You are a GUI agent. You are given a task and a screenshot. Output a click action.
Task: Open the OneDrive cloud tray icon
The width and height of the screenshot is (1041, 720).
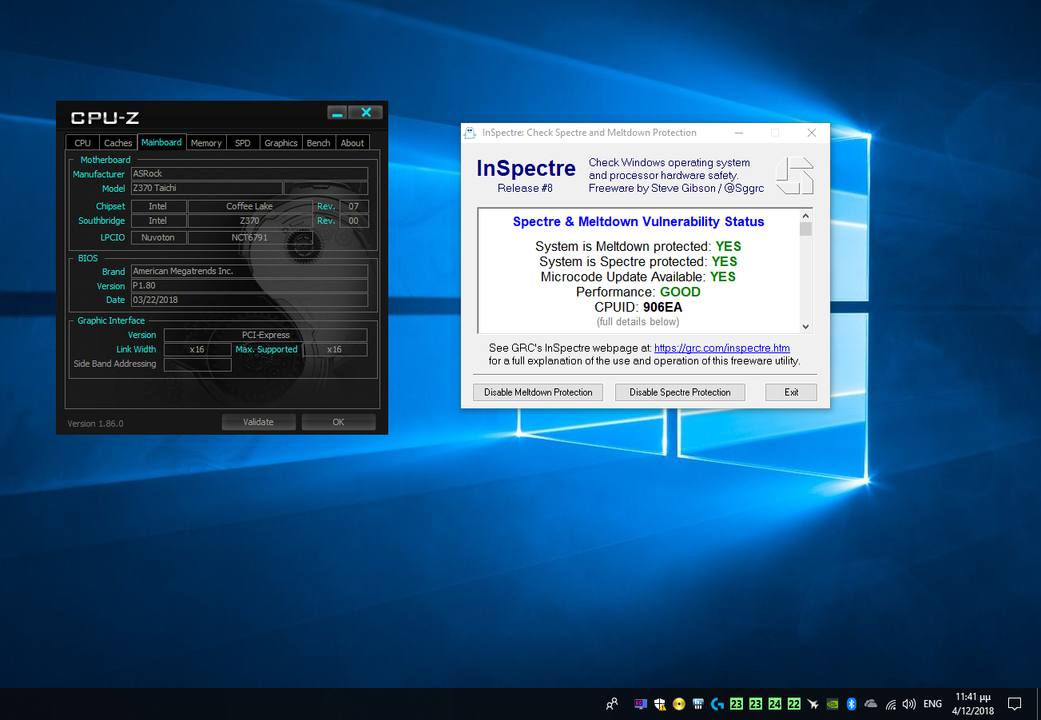(871, 704)
